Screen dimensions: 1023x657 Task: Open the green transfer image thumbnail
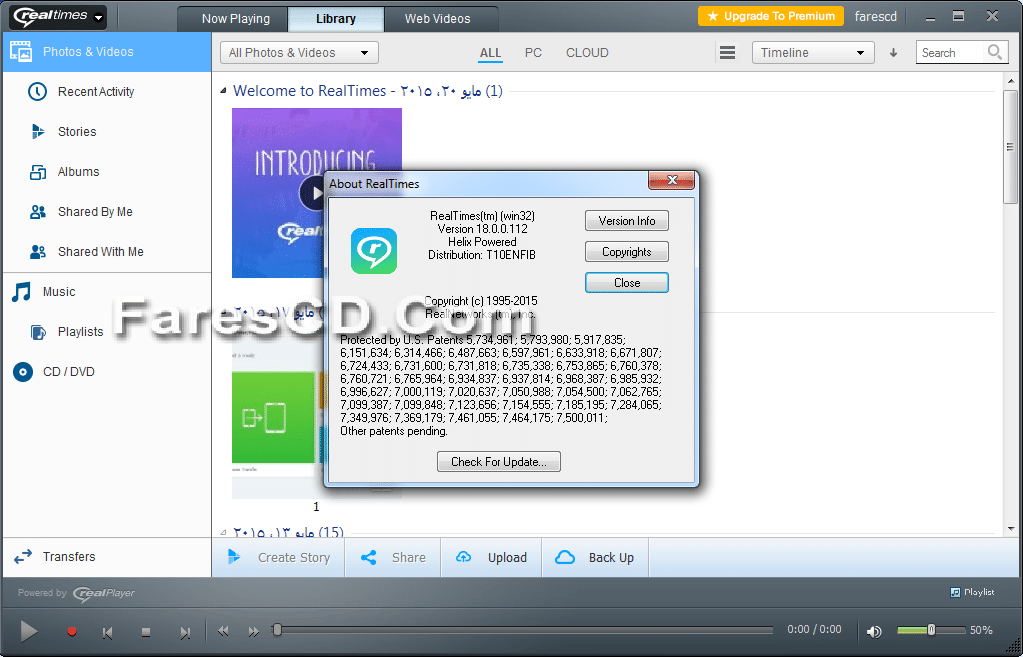point(273,418)
